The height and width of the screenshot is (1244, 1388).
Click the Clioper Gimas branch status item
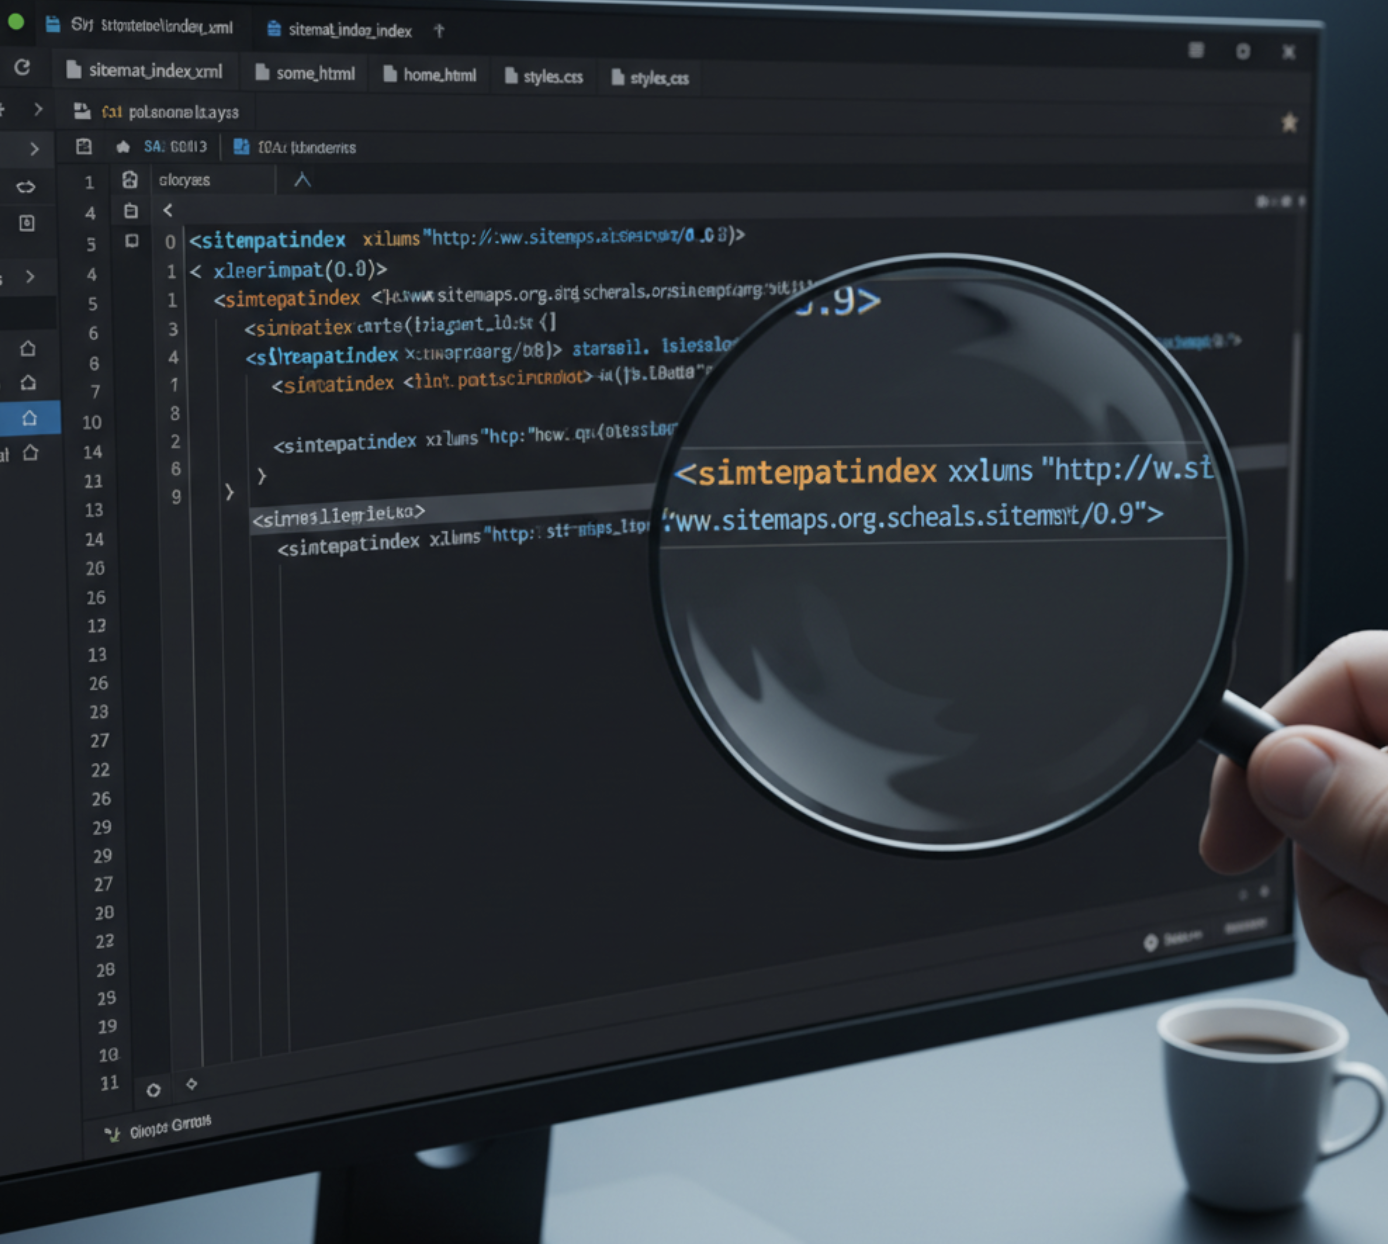pos(159,1128)
